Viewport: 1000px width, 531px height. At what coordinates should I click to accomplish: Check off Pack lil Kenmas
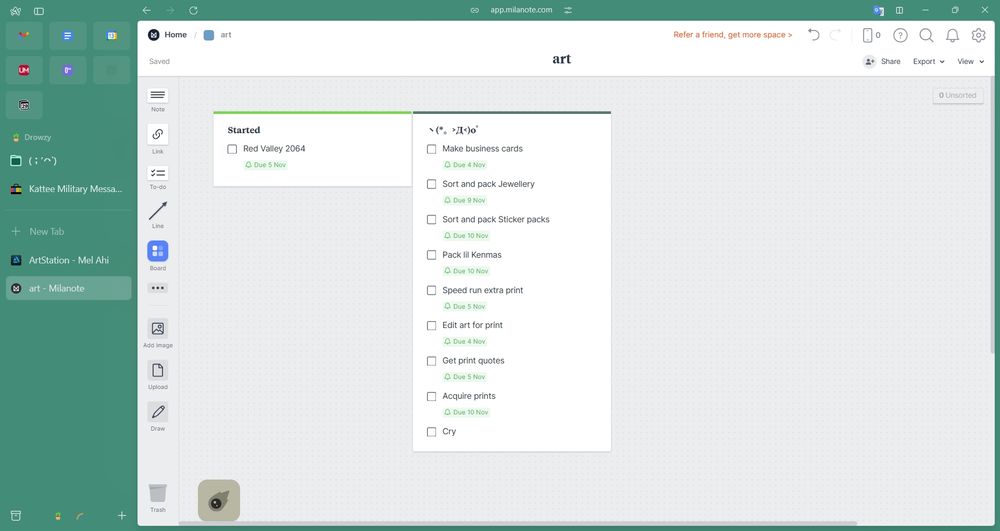click(x=432, y=255)
